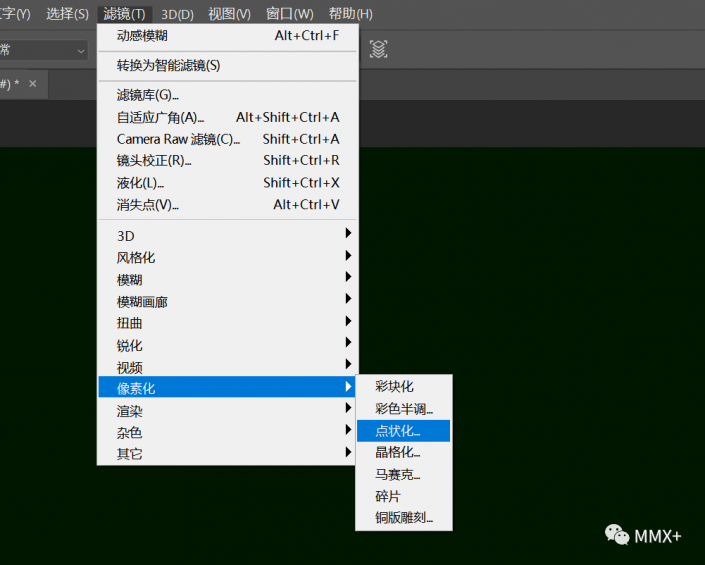Open the 窗口 (Window) menu
The image size is (705, 565).
[x=289, y=14]
